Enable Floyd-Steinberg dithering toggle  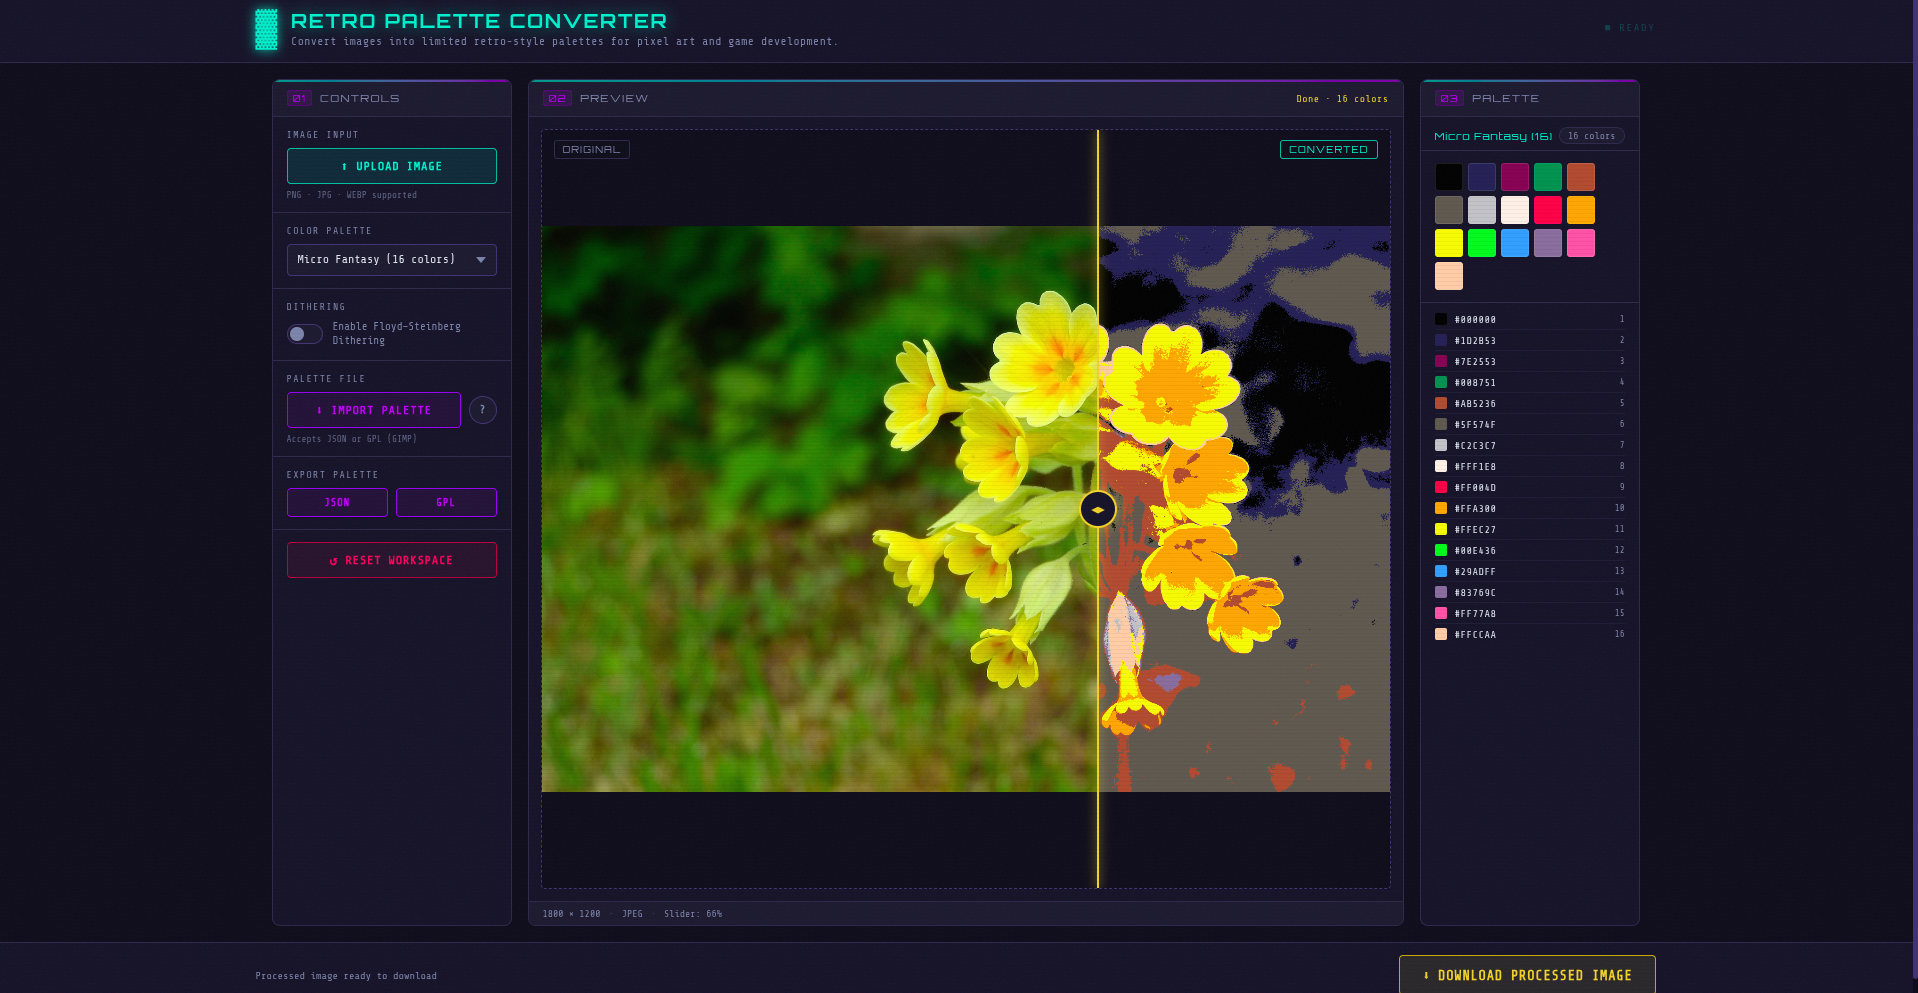click(x=305, y=334)
